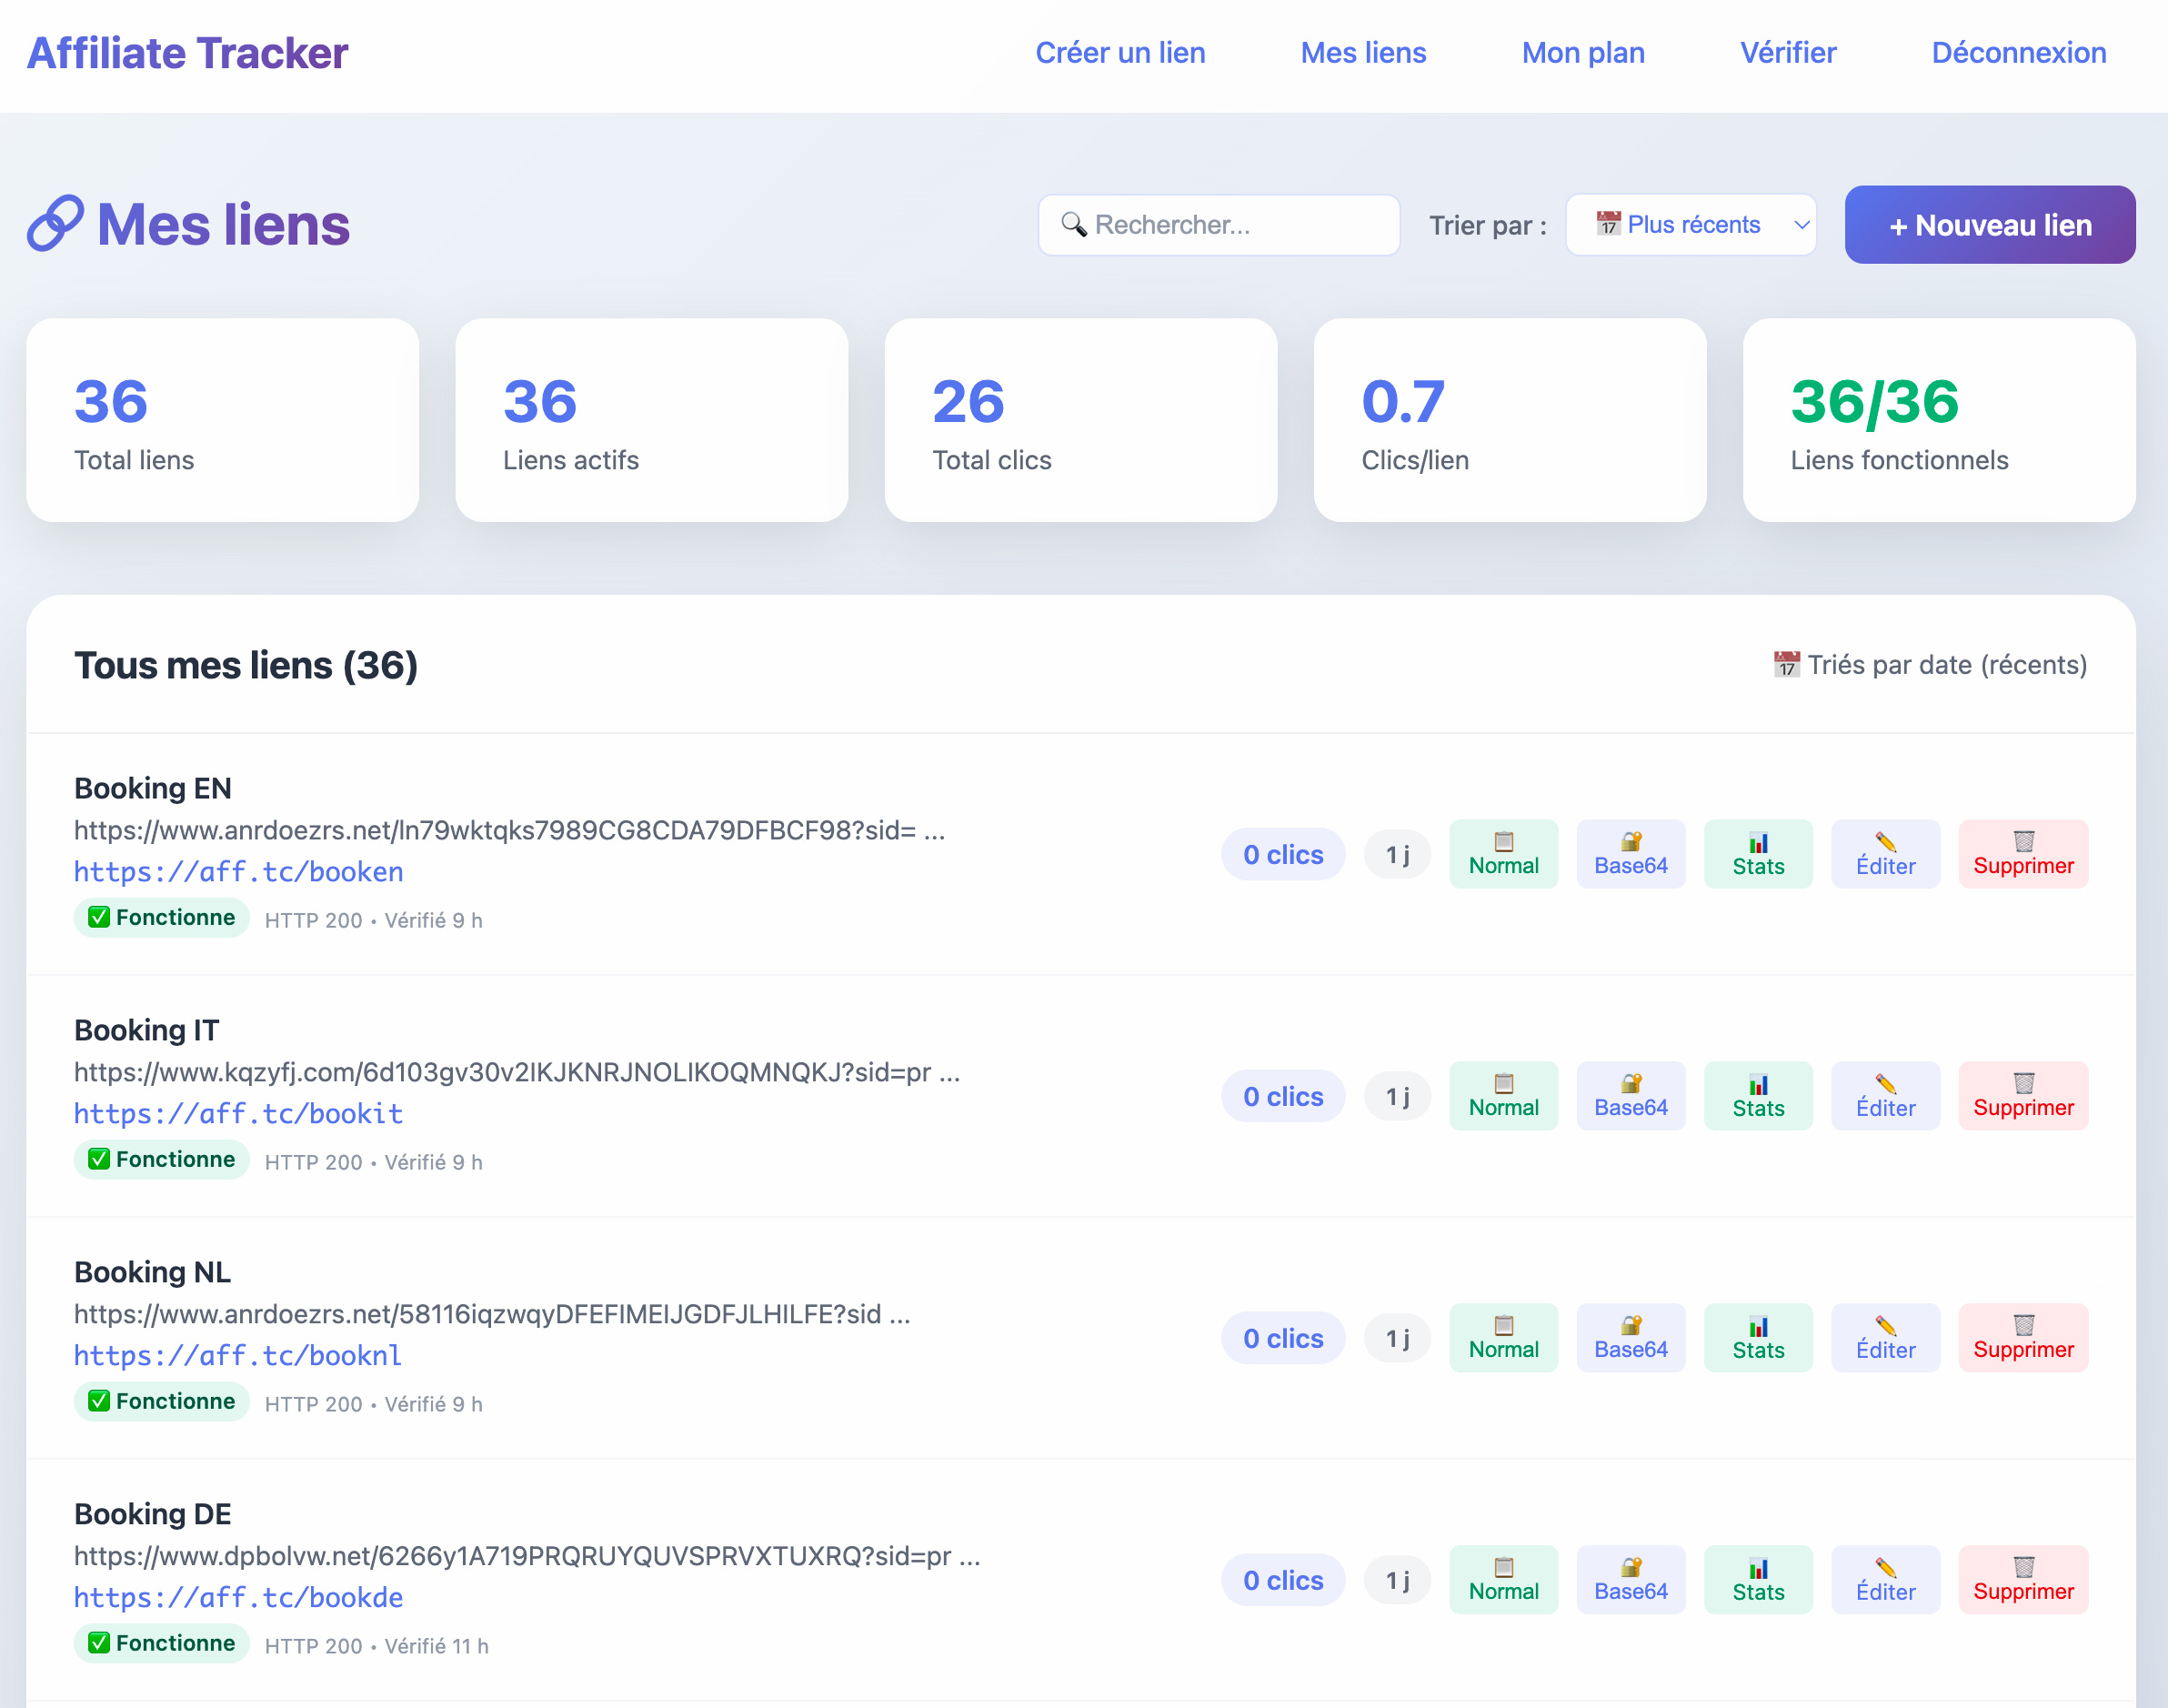Image resolution: width=2168 pixels, height=1708 pixels.
Task: Click 'Tous mes liens (36)' heading
Action: (246, 665)
